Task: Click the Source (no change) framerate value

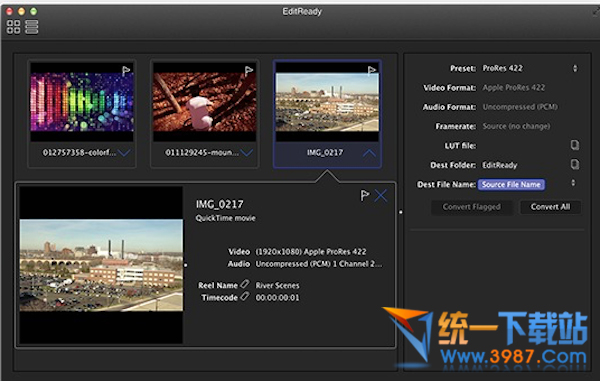Action: (516, 126)
